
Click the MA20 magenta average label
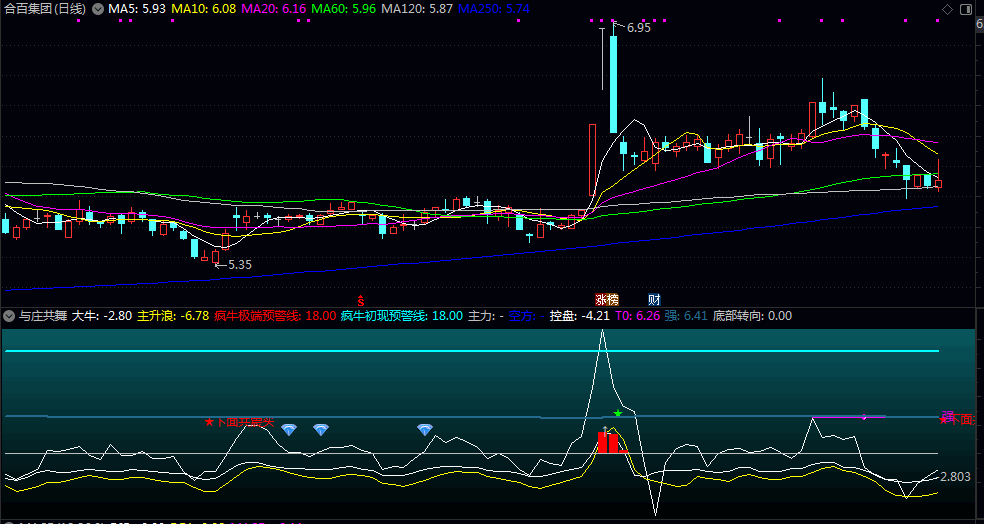pyautogui.click(x=273, y=8)
